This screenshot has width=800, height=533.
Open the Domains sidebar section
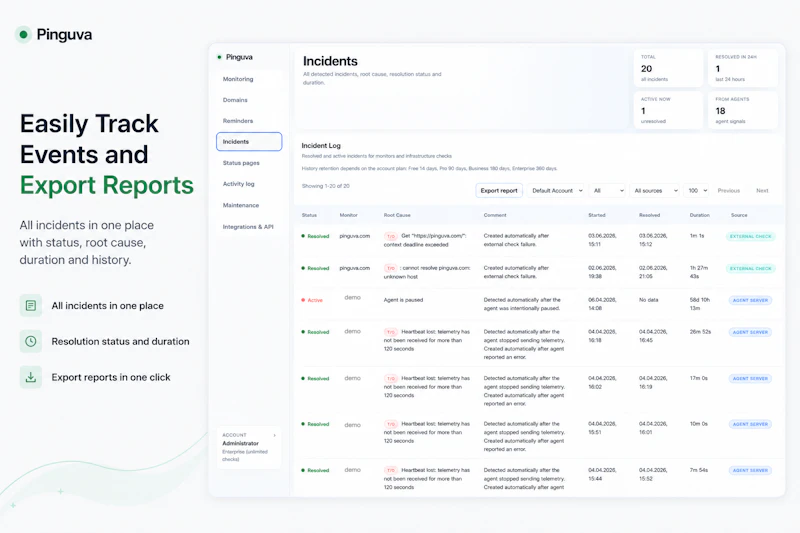235,100
